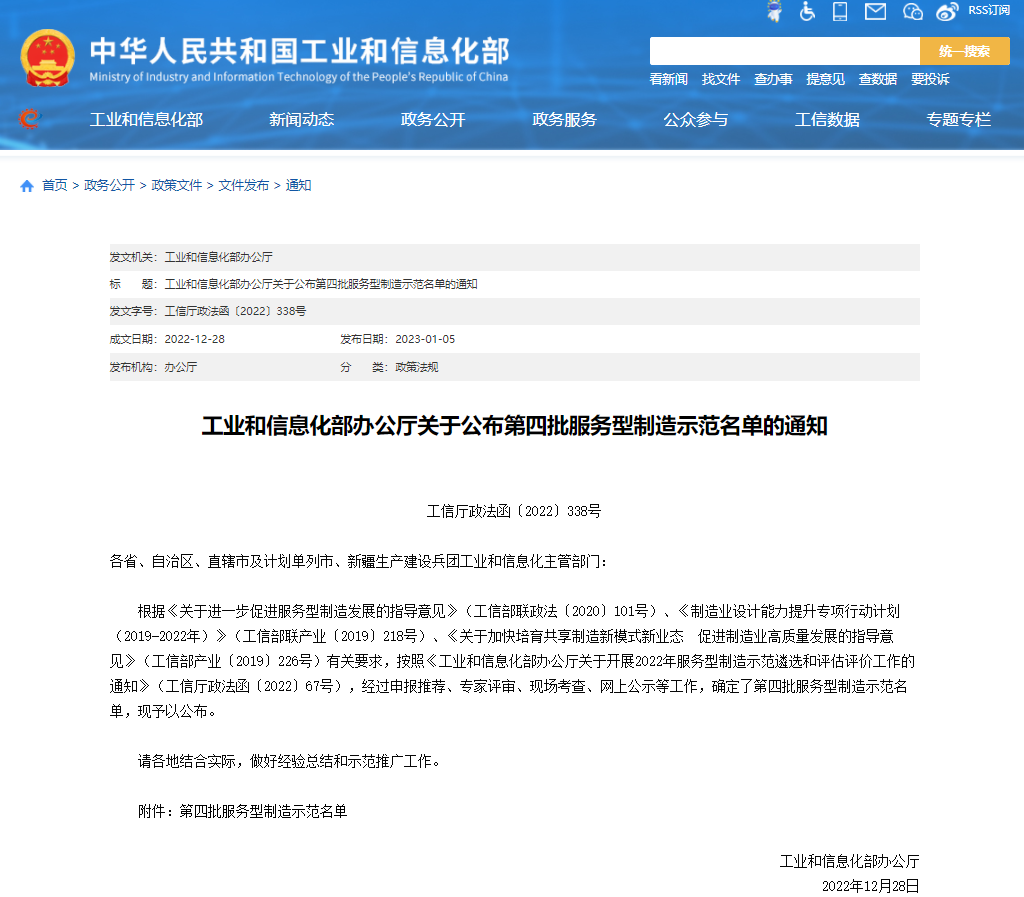Click the bold article headline
The width and height of the screenshot is (1024, 897).
515,426
